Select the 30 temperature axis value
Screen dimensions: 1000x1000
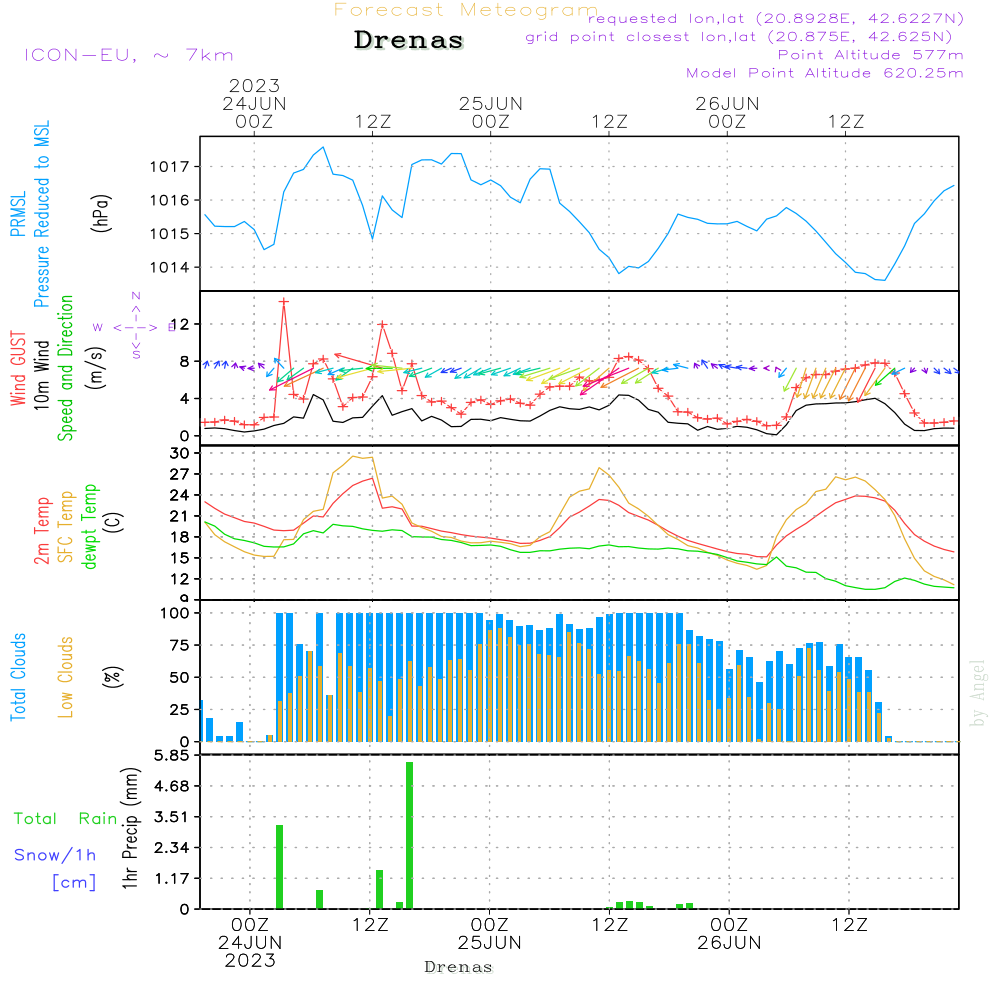[x=179, y=453]
